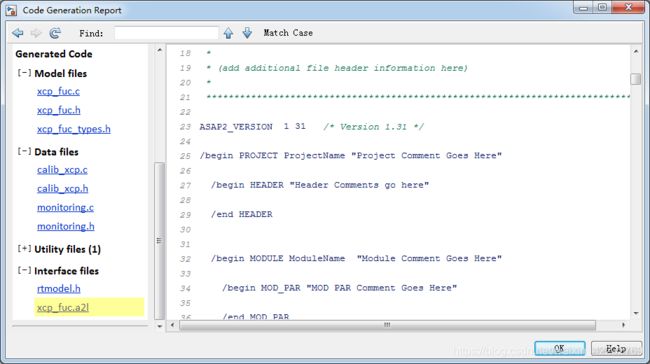Click the /begin PROJECT ProjectName line

pos(350,156)
